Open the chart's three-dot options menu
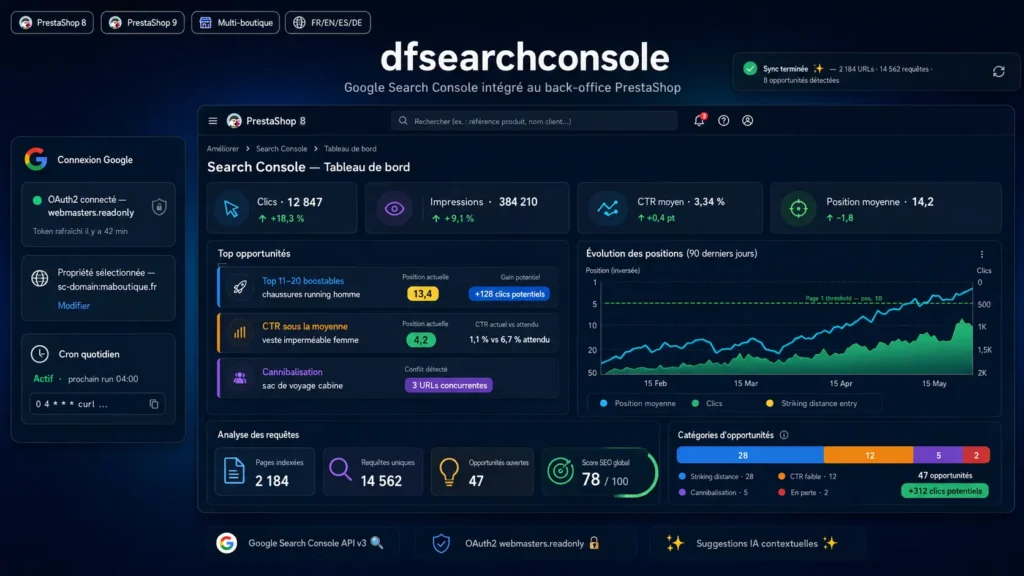Image resolution: width=1024 pixels, height=576 pixels. 982,254
